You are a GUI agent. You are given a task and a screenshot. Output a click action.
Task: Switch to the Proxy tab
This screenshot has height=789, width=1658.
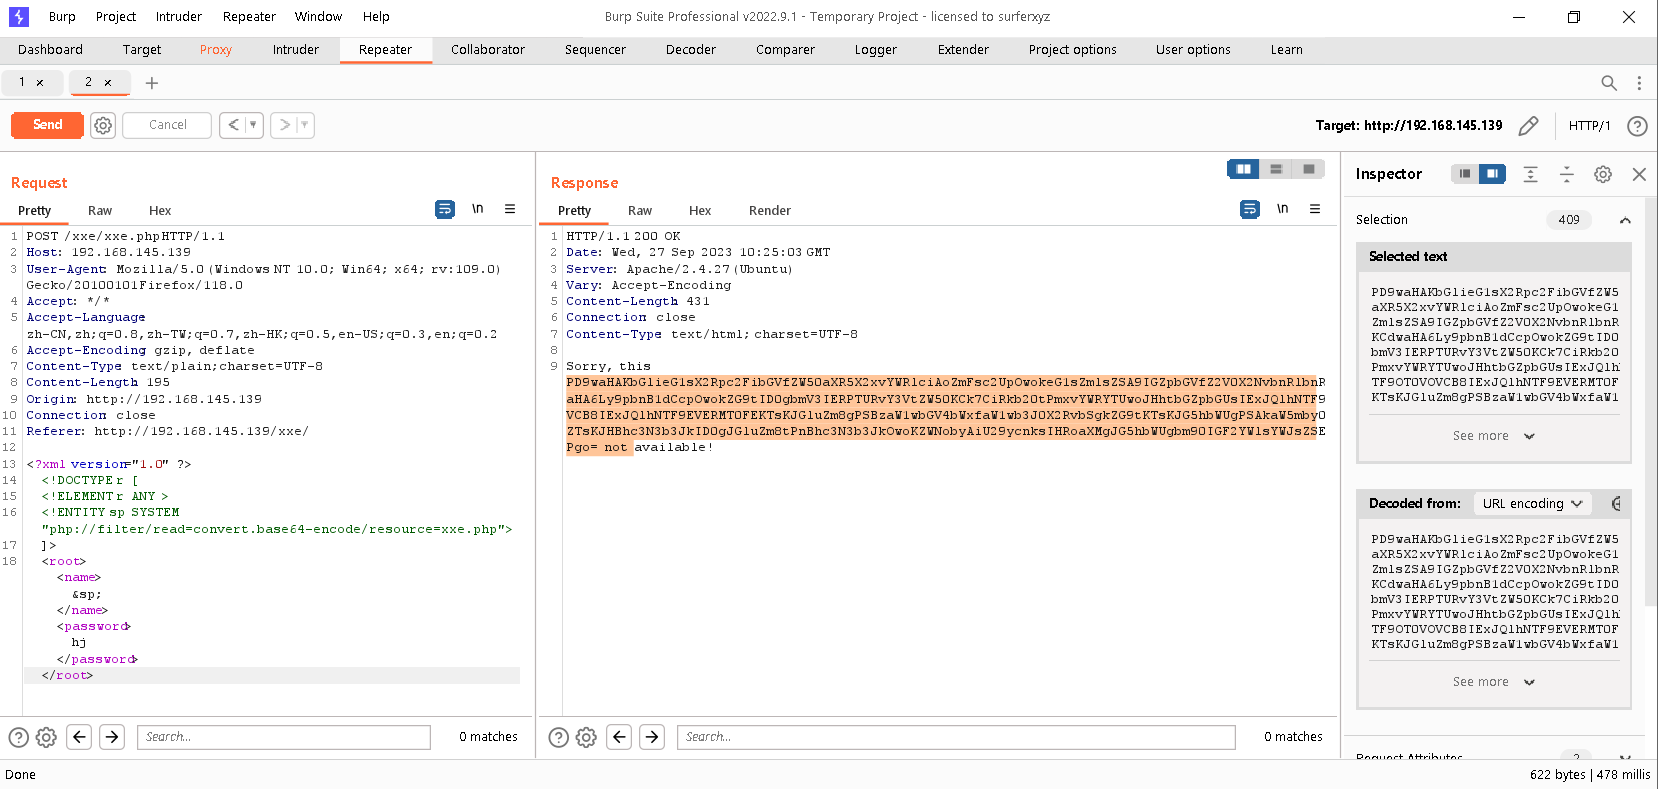tap(216, 50)
